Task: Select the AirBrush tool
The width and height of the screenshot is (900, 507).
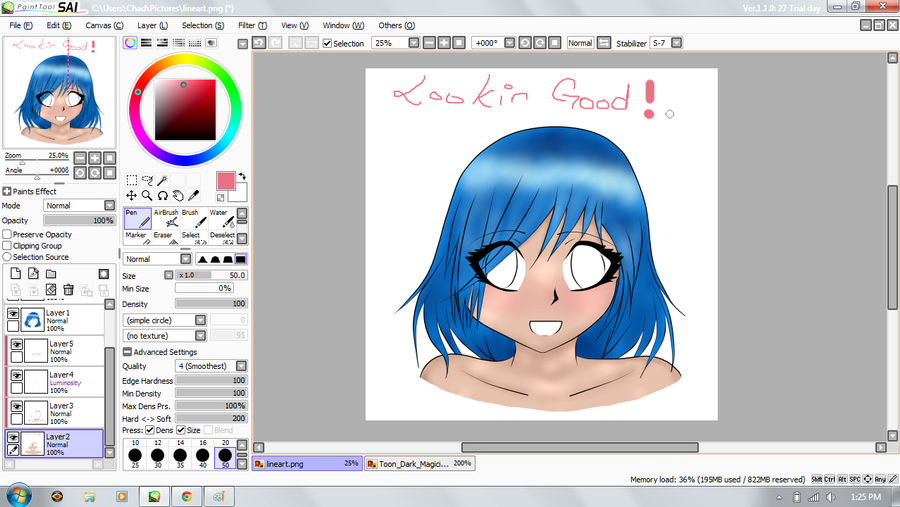Action: [166, 219]
